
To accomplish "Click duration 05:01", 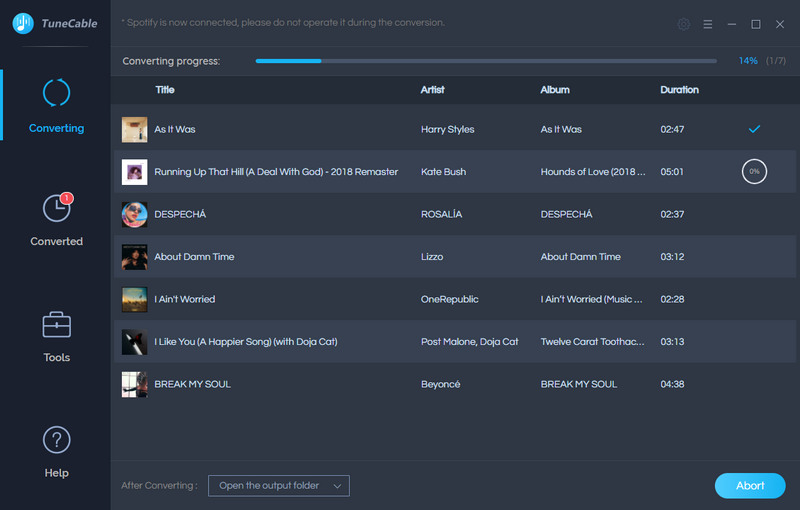I will click(x=672, y=172).
